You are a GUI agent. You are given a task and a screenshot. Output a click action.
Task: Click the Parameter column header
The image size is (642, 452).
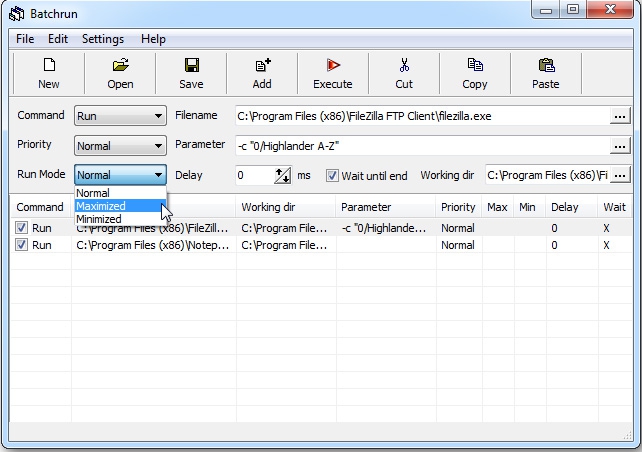[x=386, y=207]
